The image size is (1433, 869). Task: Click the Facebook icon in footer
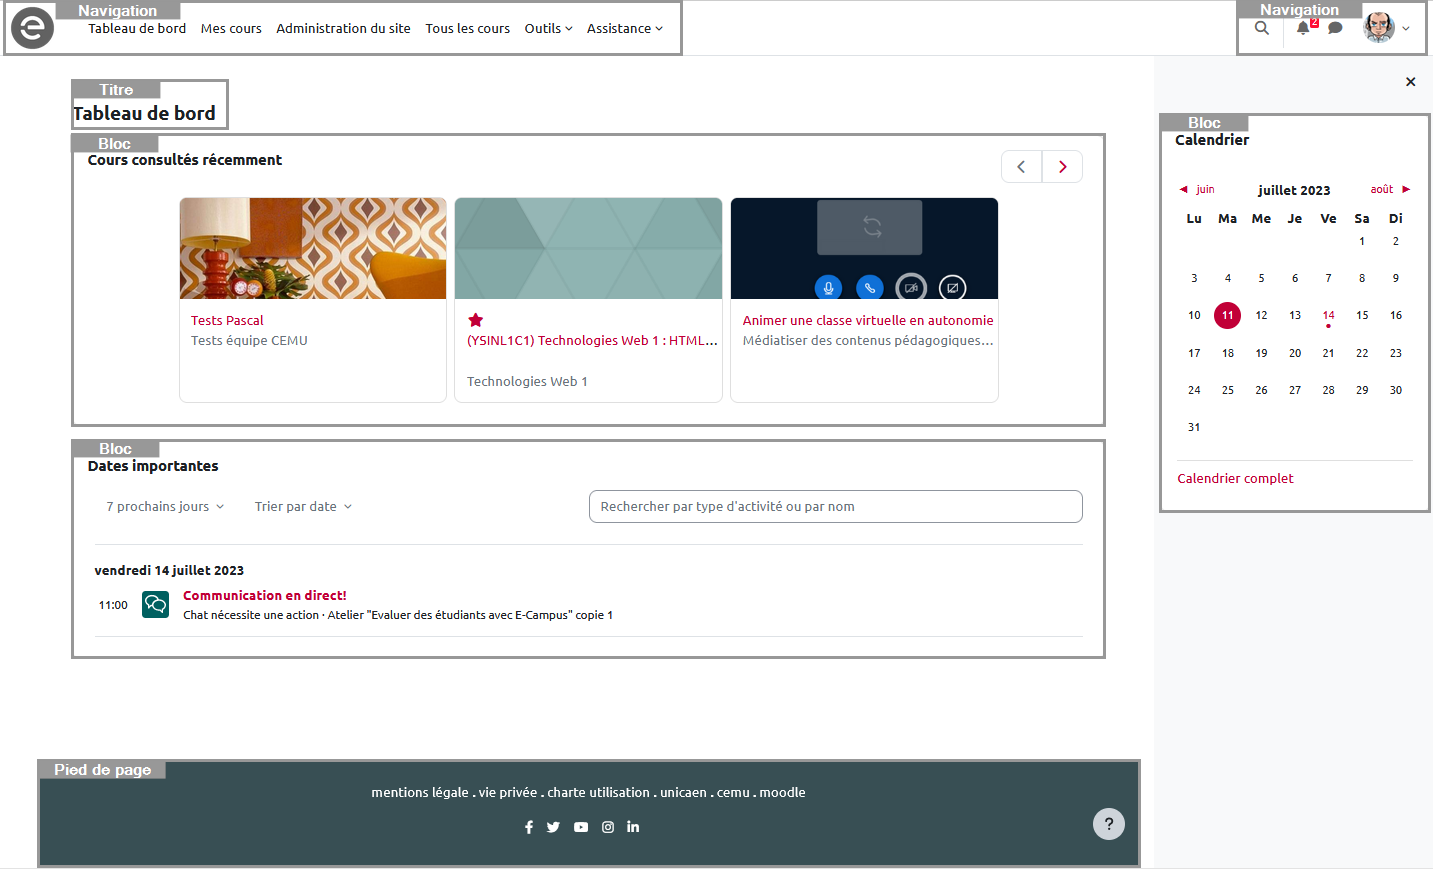[x=529, y=827]
